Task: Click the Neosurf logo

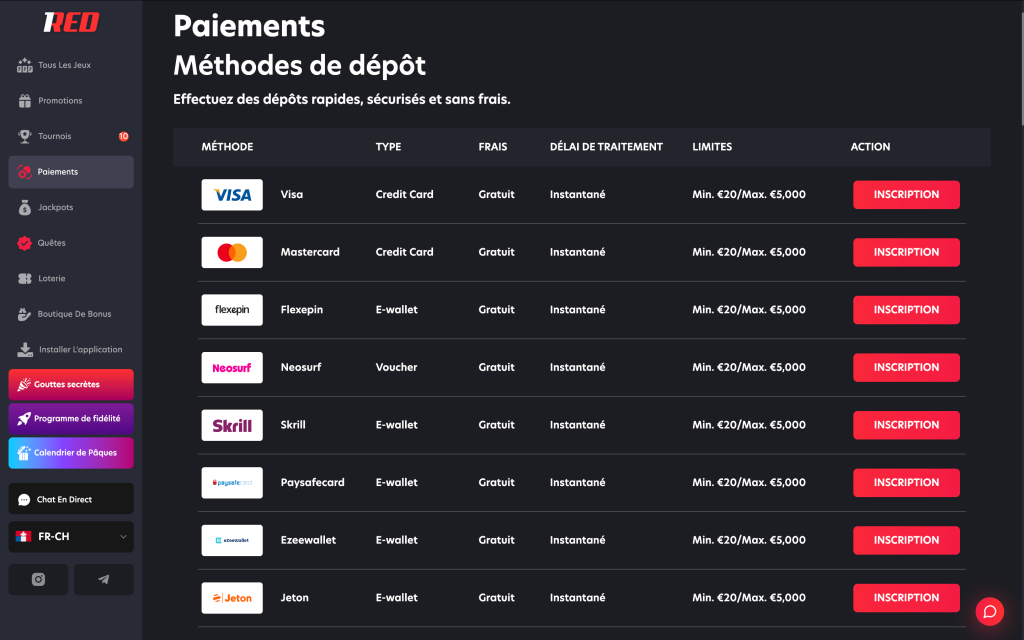Action: click(232, 367)
